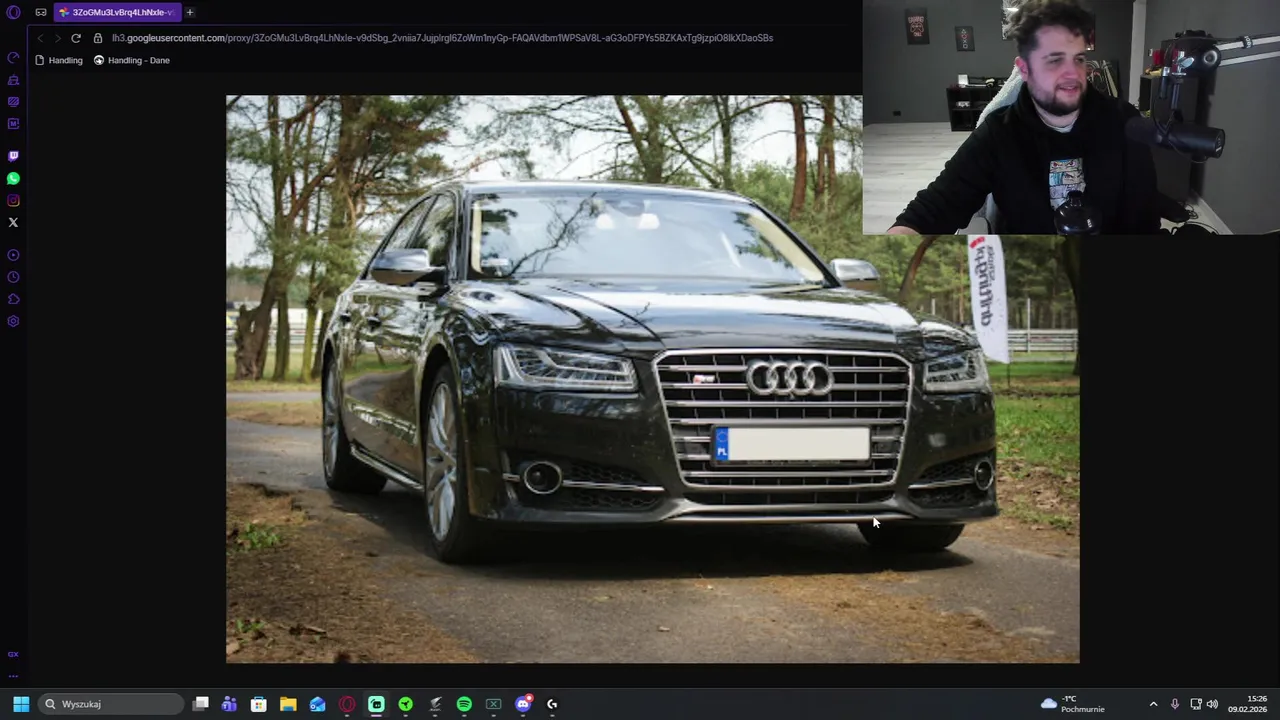Open Razer green icon in taskbar
This screenshot has width=1280, height=720.
click(x=405, y=704)
